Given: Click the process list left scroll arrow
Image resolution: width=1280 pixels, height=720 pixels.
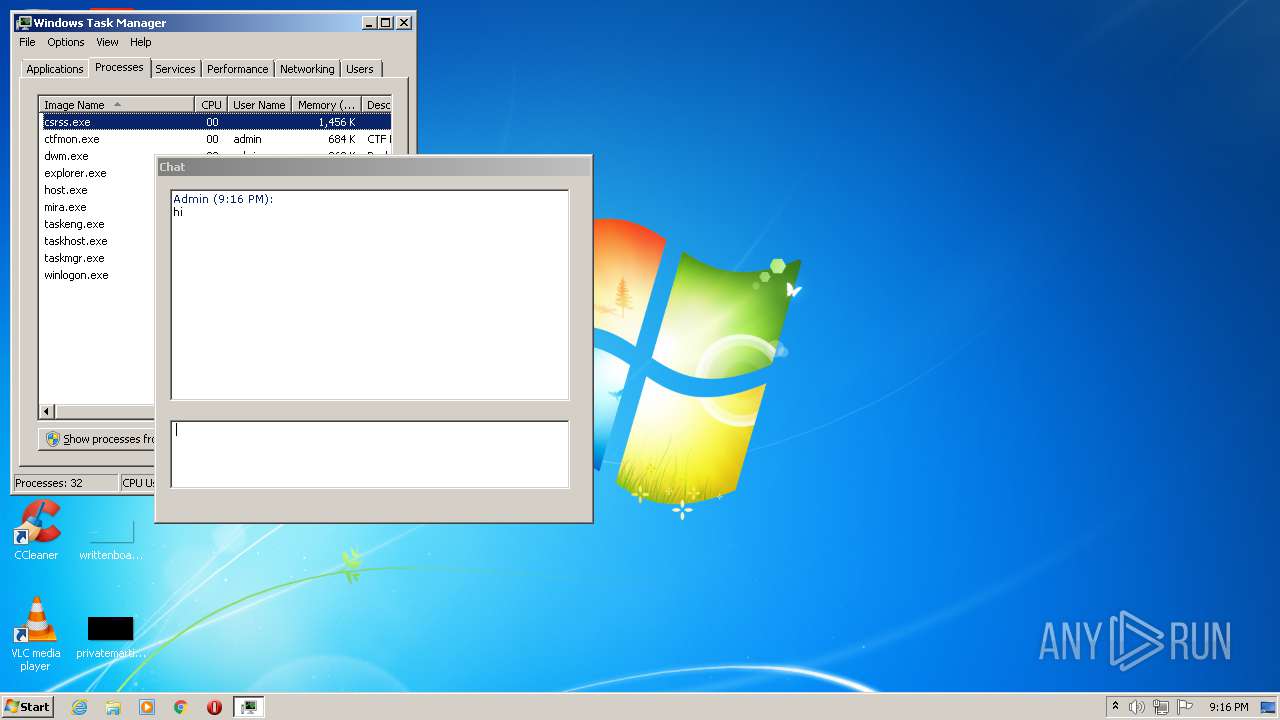Looking at the screenshot, I should coord(47,411).
